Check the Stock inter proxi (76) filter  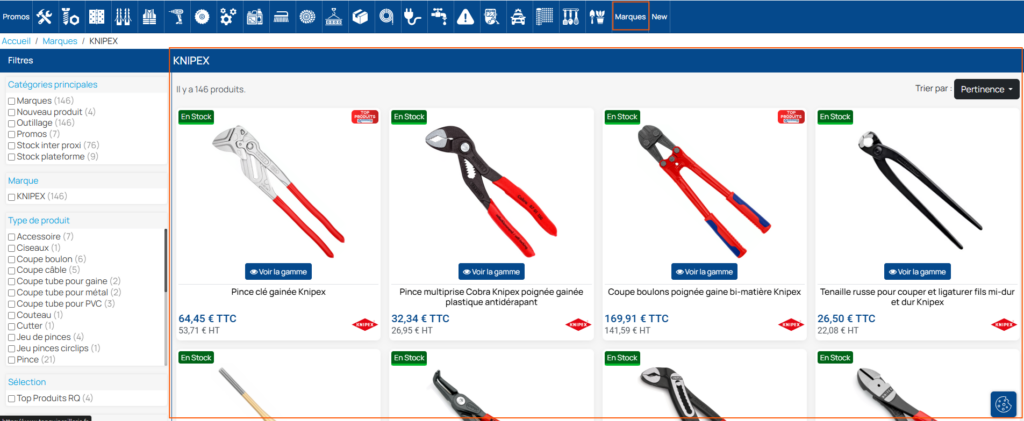[x=12, y=146]
